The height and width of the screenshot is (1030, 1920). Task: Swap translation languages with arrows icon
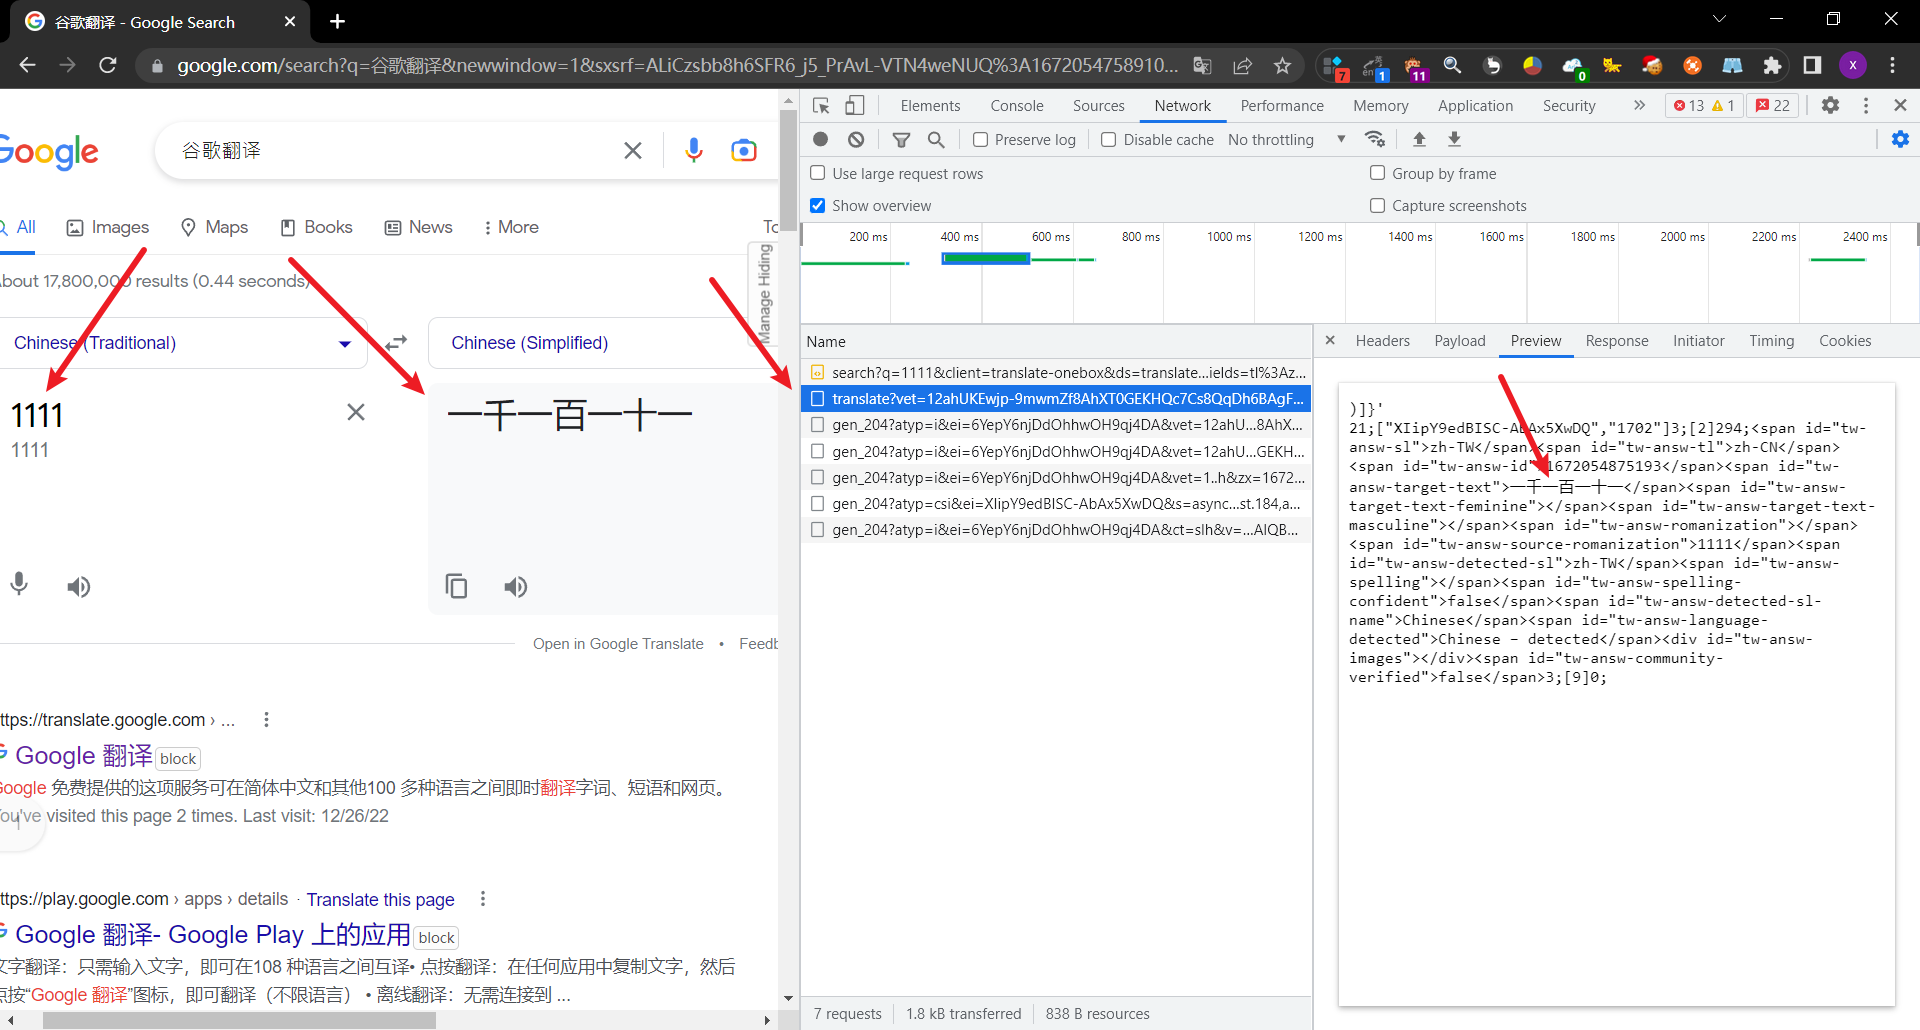point(397,343)
